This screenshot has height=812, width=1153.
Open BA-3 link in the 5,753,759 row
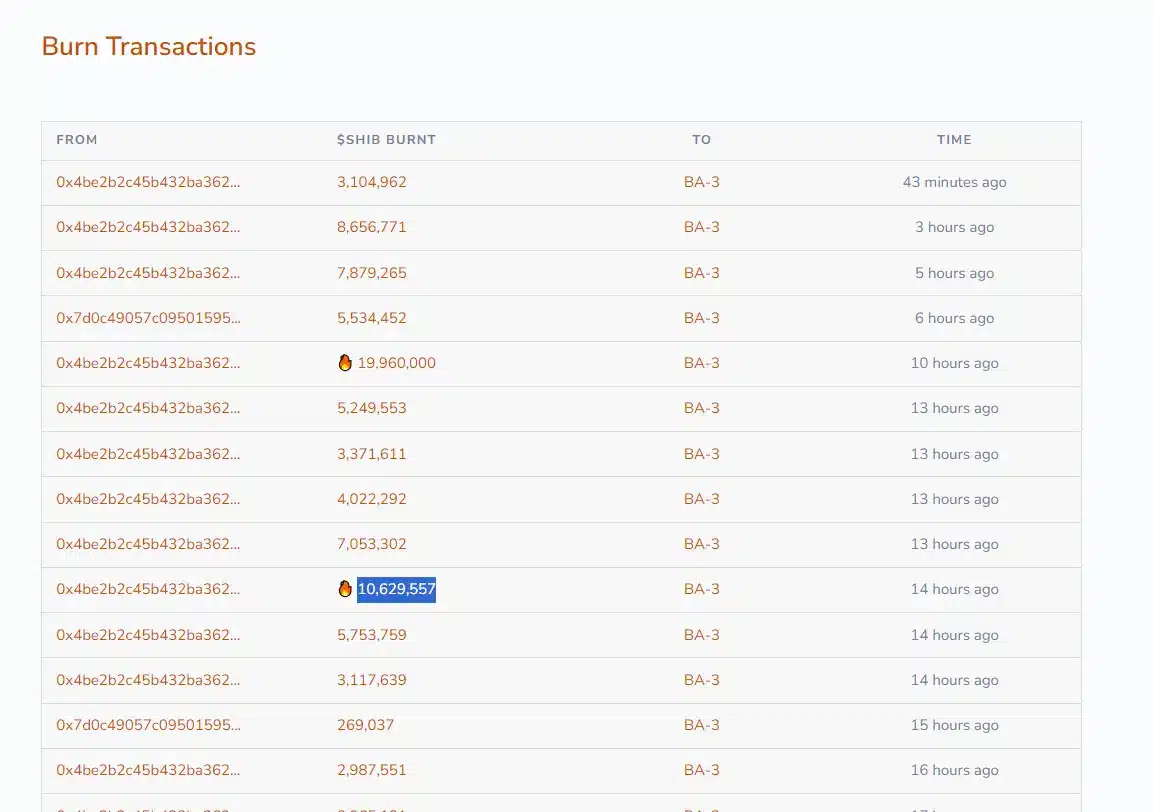[x=702, y=635]
